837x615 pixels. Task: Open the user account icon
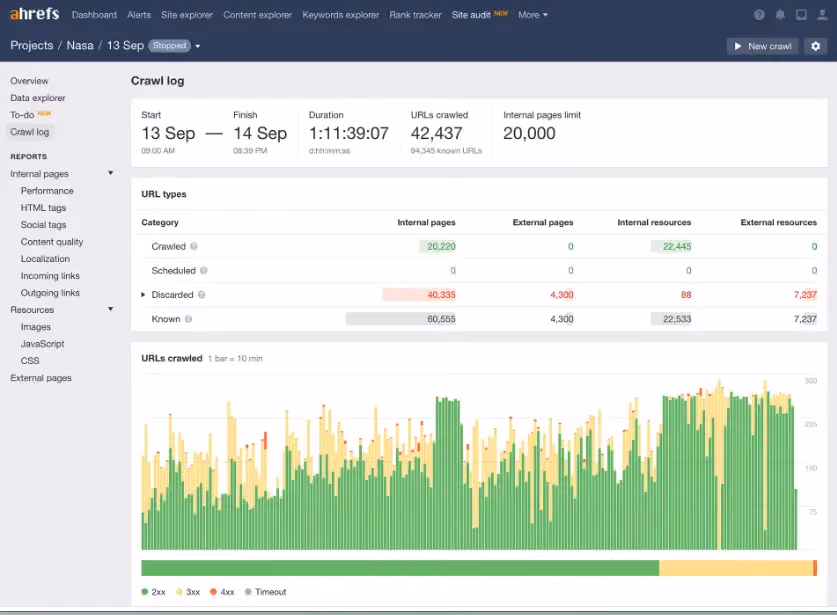822,15
